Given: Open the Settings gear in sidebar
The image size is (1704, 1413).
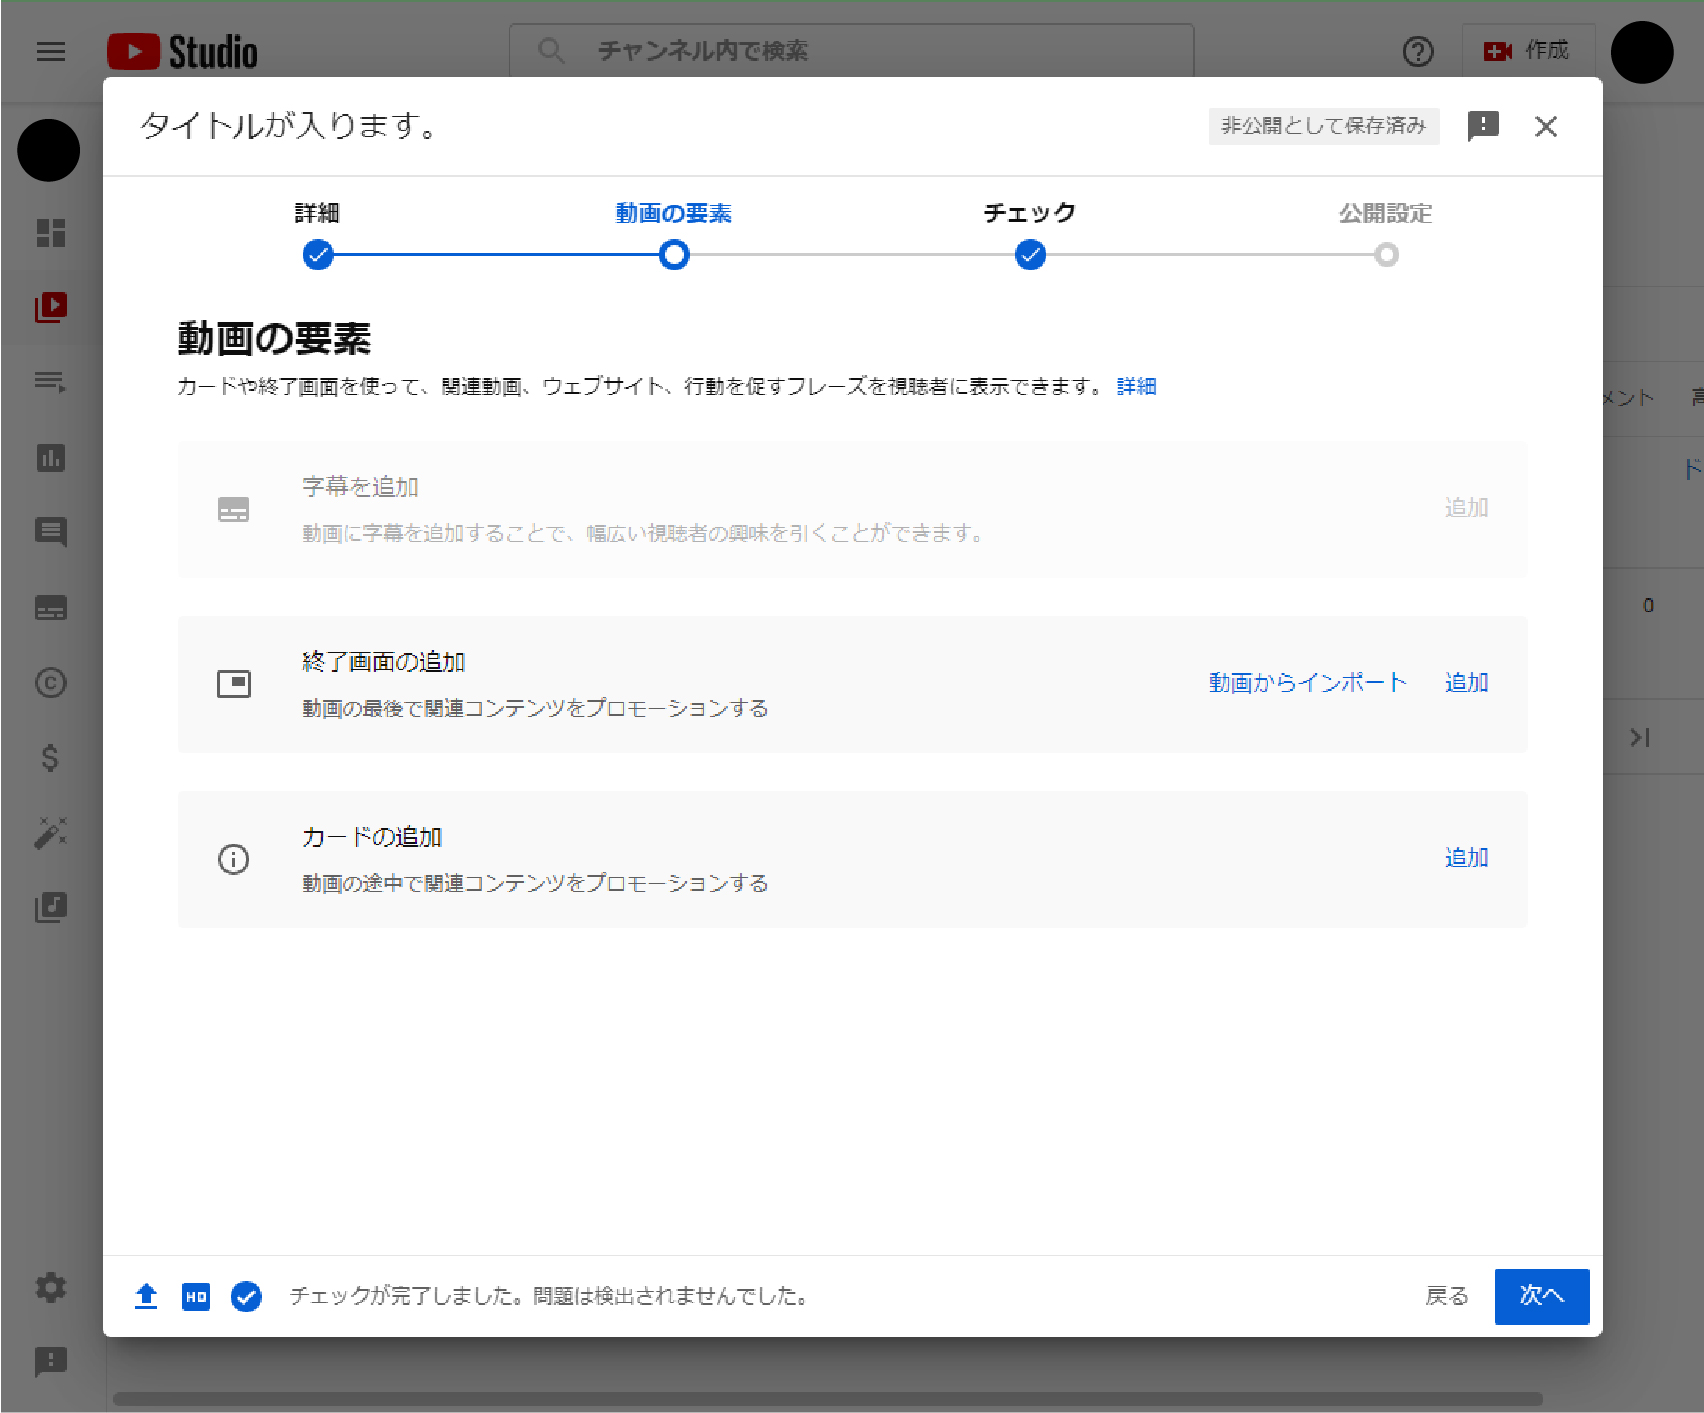Looking at the screenshot, I should click(51, 1287).
